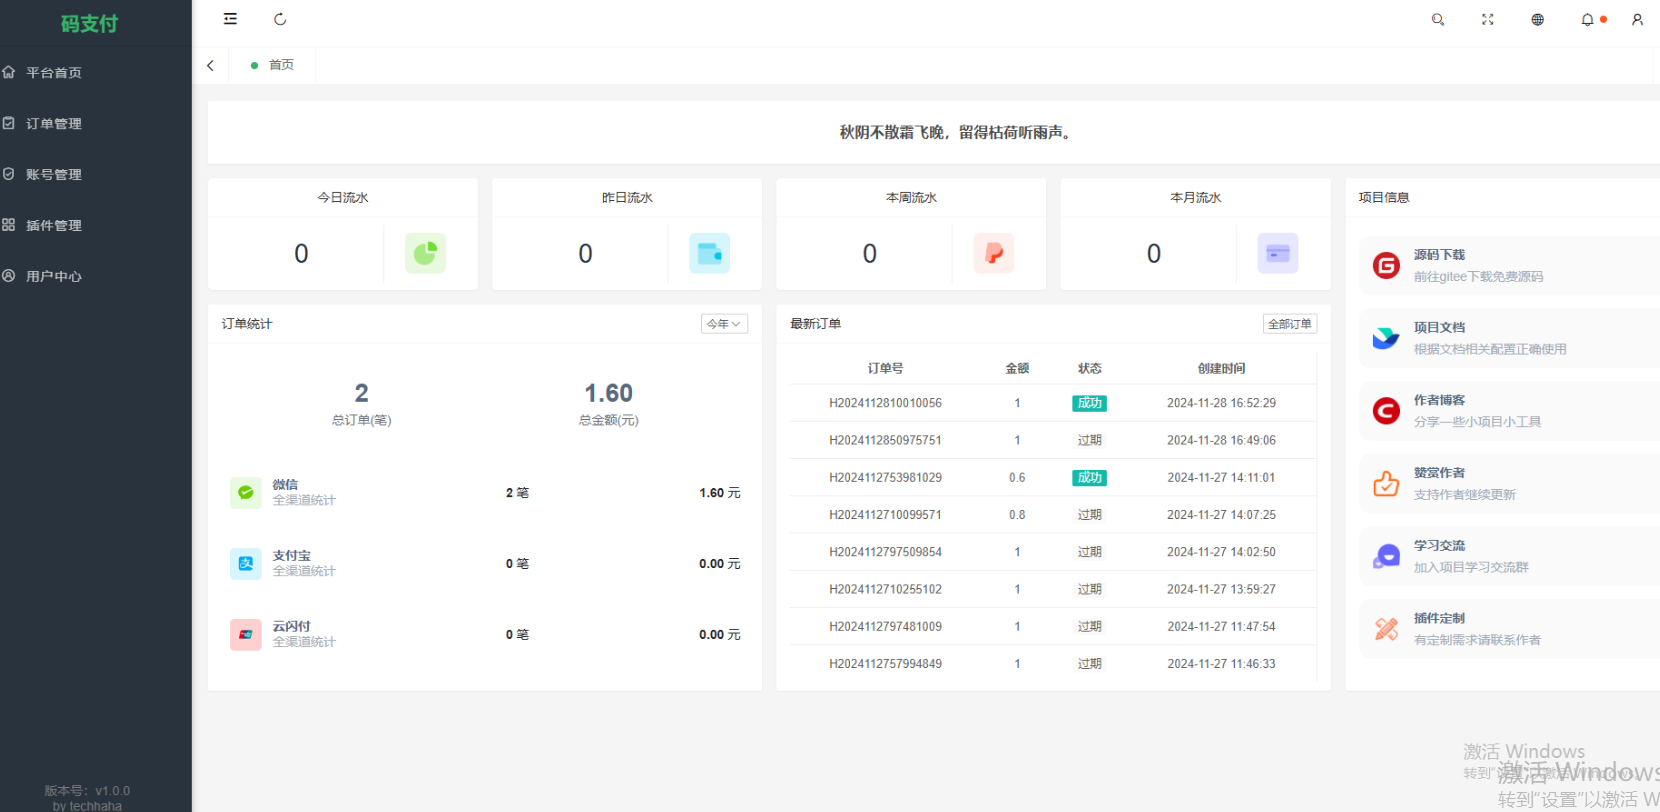Click the 全部订单 button
Viewport: 1660px width, 812px height.
(1290, 324)
